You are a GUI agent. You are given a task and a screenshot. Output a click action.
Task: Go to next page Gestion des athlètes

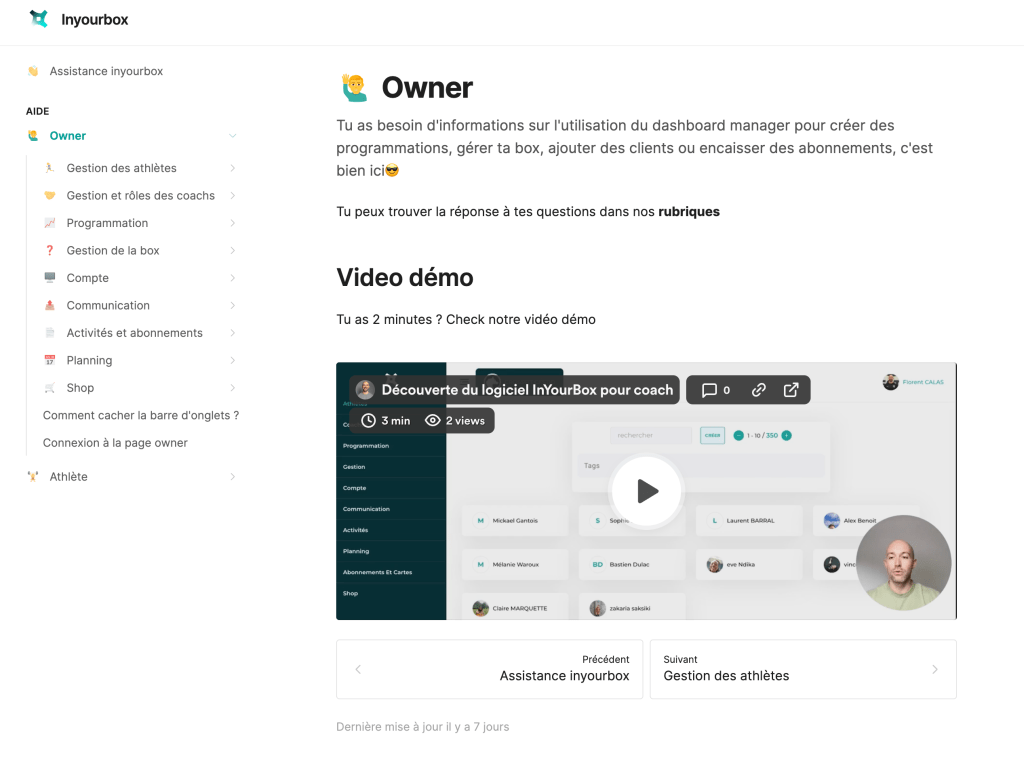click(802, 669)
